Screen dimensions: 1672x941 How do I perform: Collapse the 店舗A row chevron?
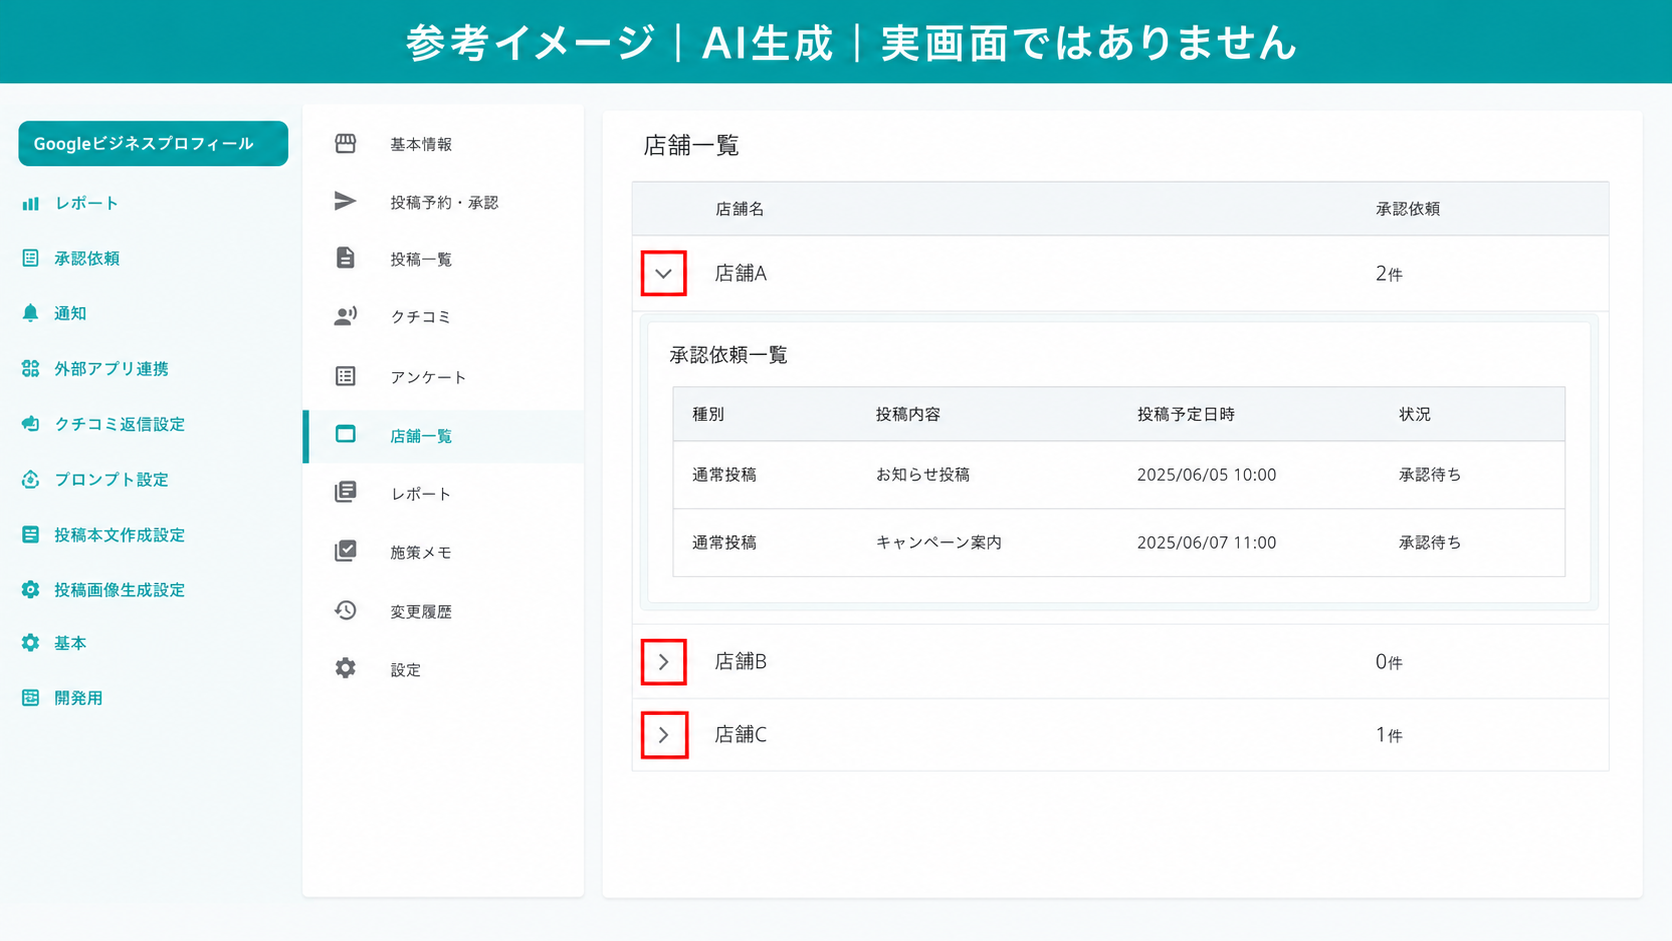[x=663, y=273]
